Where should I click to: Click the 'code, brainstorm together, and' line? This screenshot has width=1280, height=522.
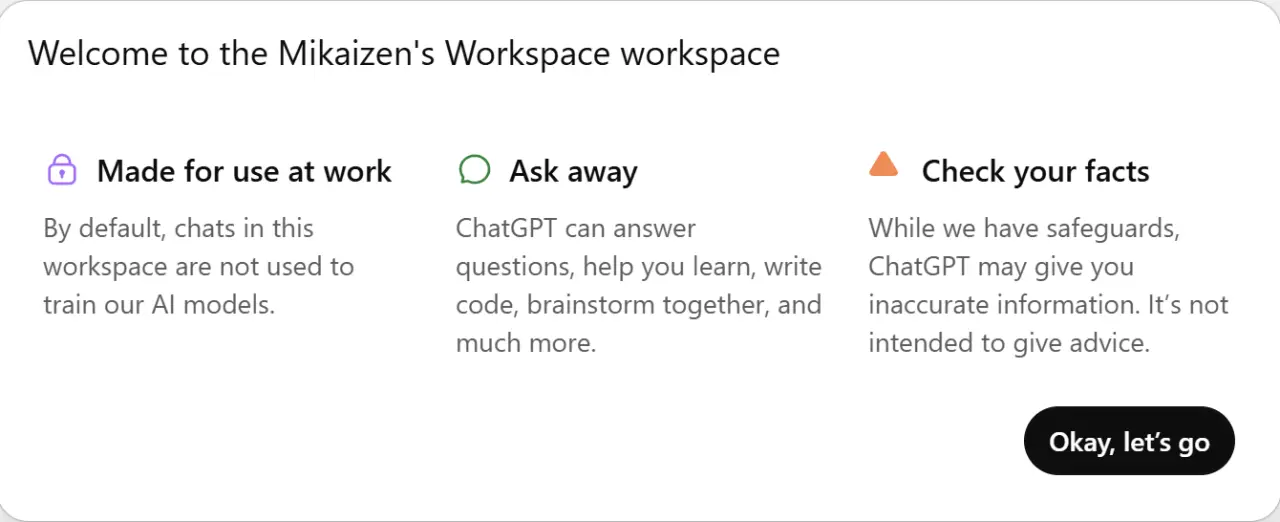pos(639,305)
